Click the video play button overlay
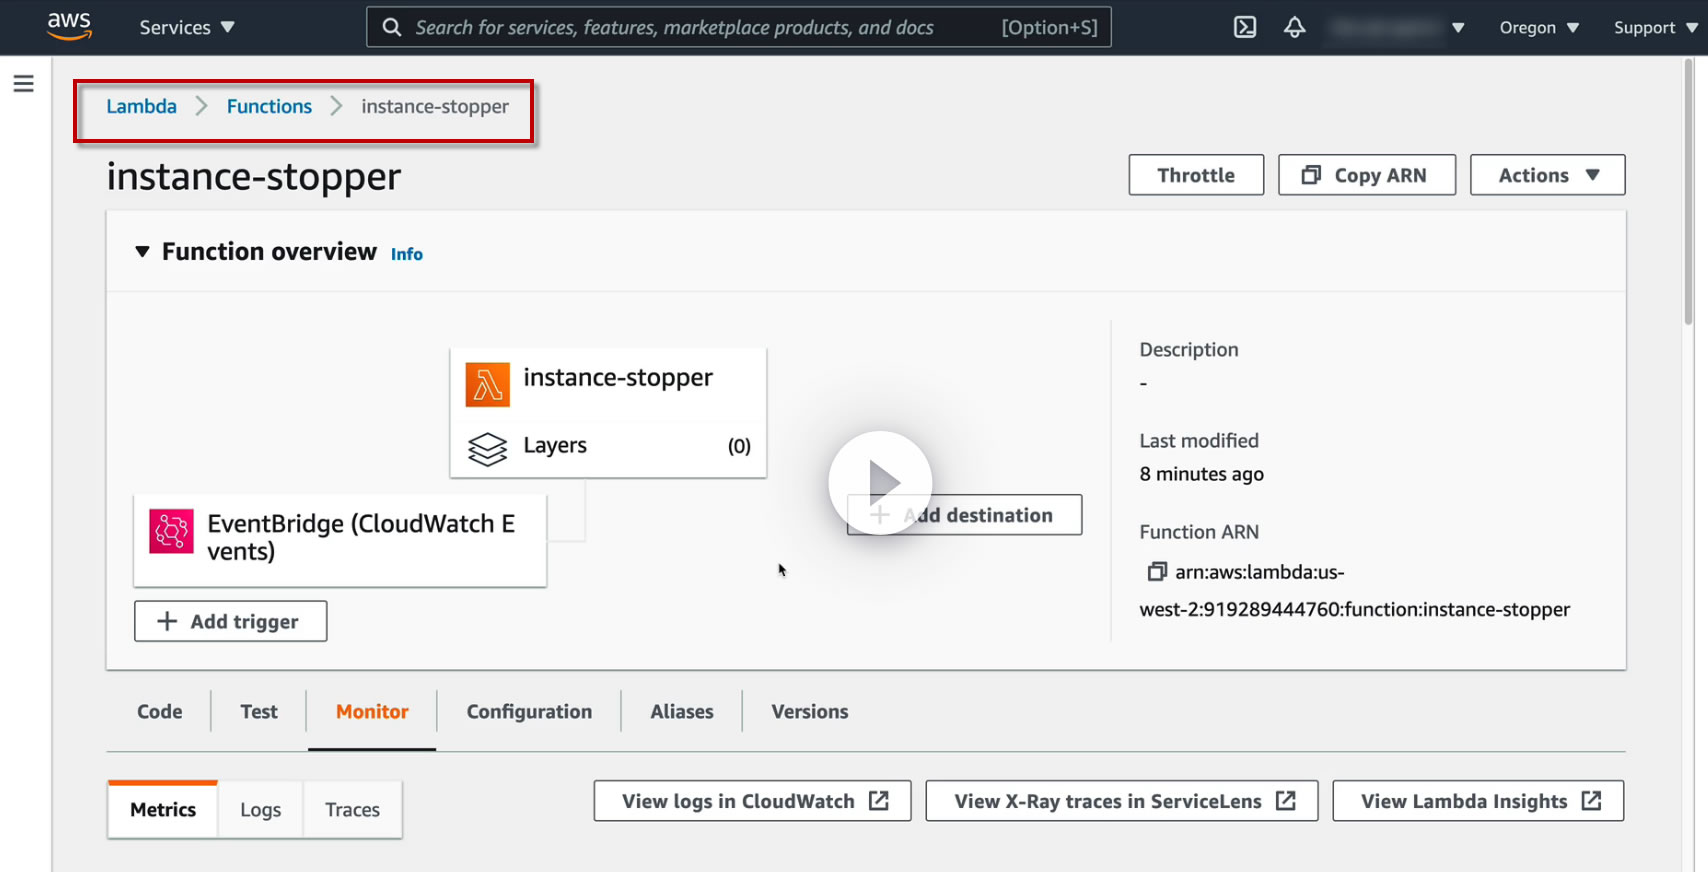The image size is (1708, 872). click(x=880, y=483)
